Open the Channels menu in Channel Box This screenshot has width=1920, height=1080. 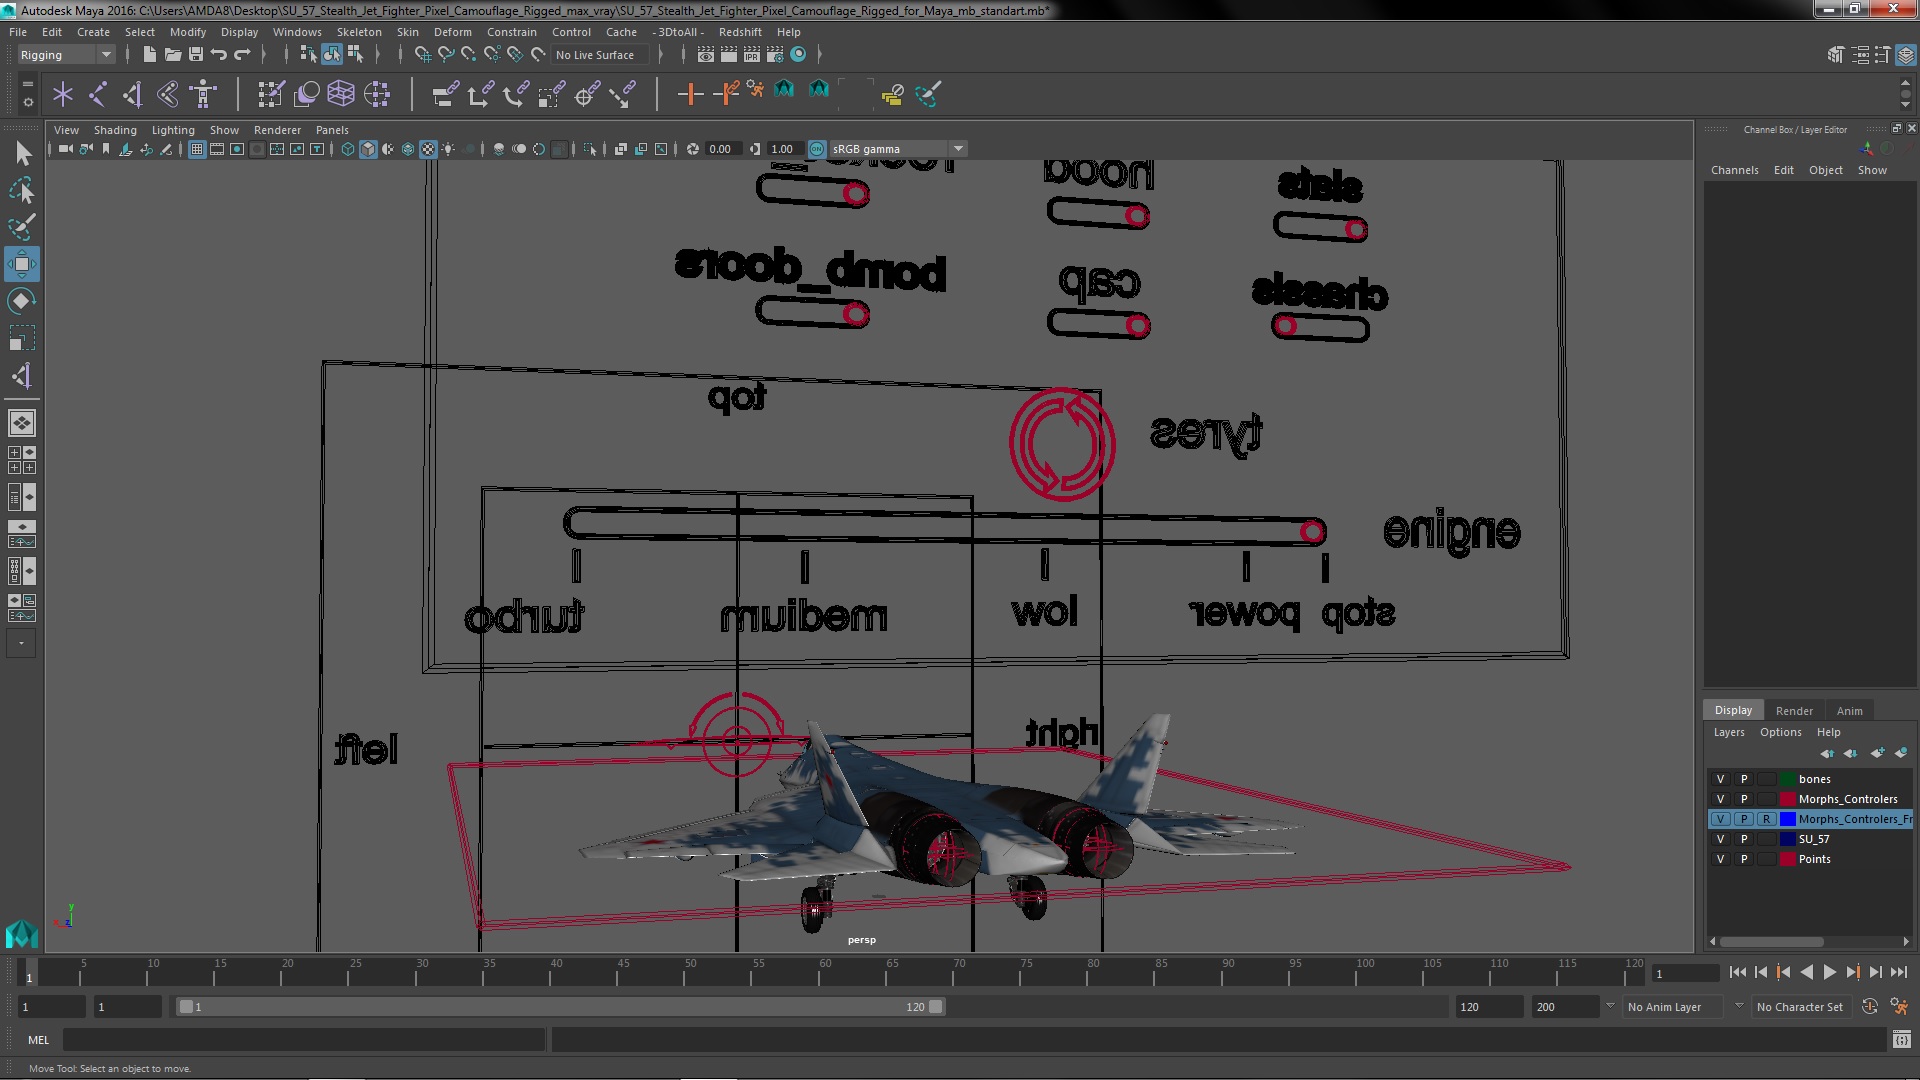click(x=1734, y=170)
